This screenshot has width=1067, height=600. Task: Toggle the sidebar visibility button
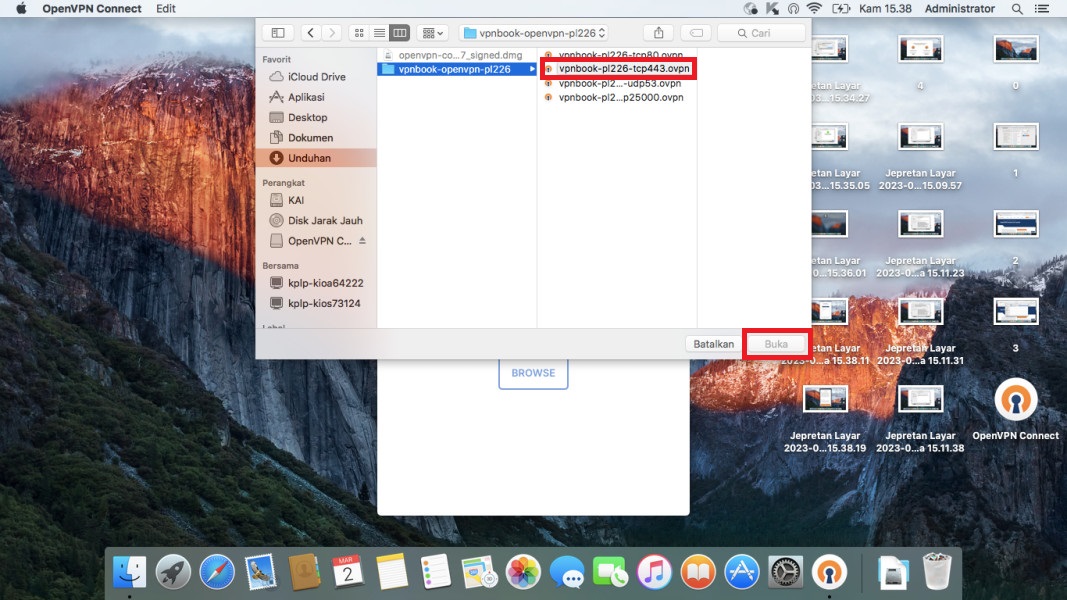[278, 33]
